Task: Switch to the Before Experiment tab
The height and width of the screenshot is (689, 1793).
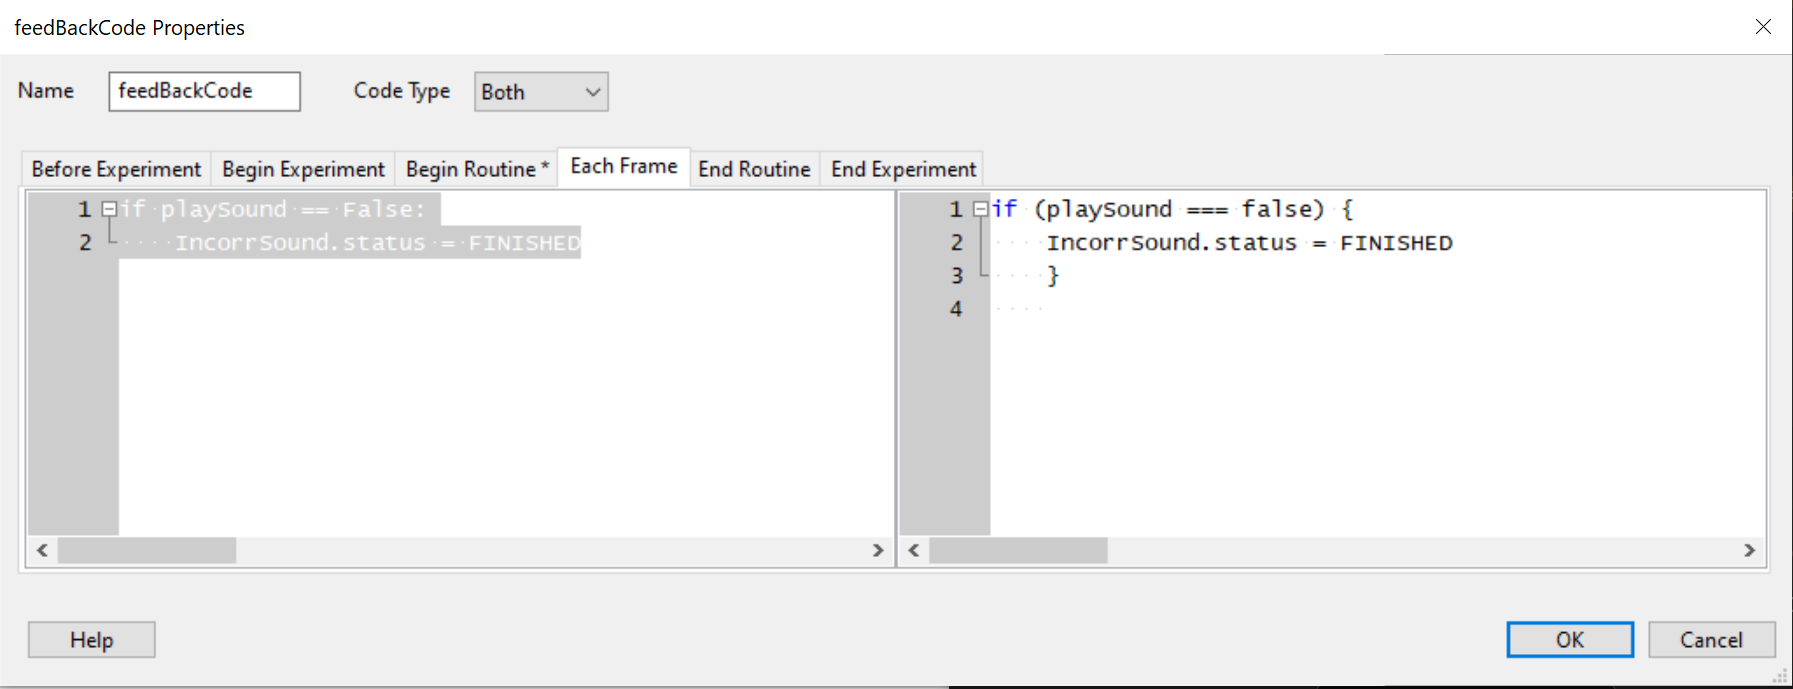Action: (116, 169)
